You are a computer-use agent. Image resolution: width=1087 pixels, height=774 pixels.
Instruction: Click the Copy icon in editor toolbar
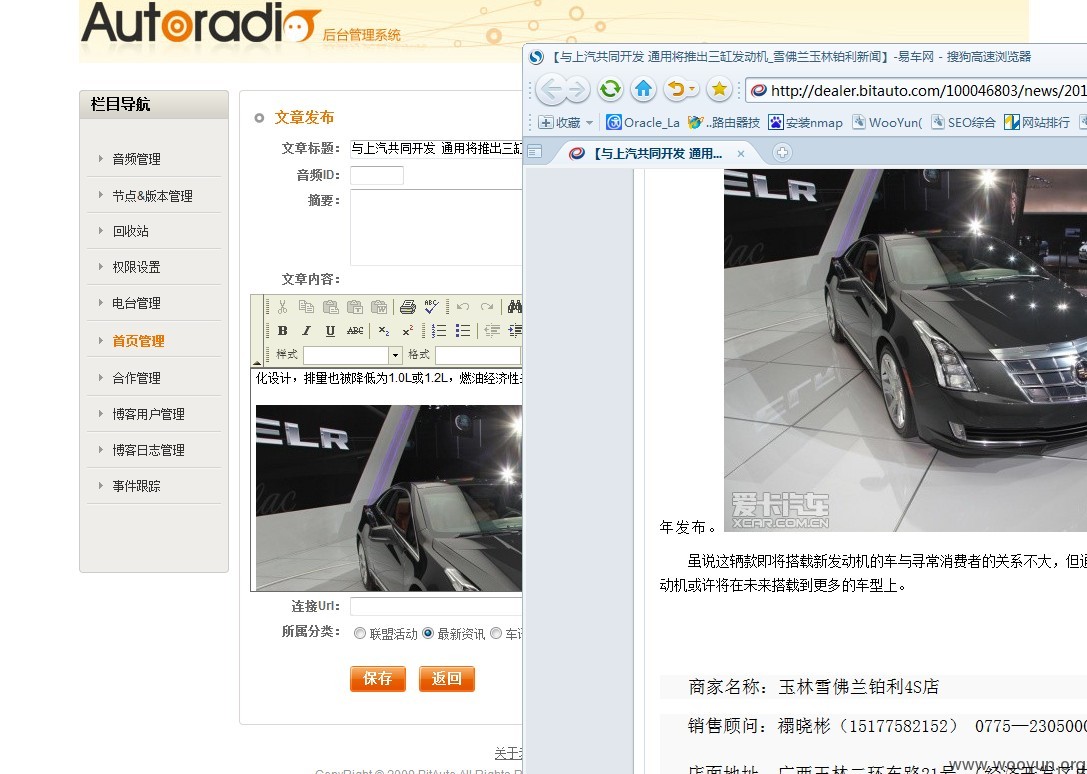tap(306, 307)
